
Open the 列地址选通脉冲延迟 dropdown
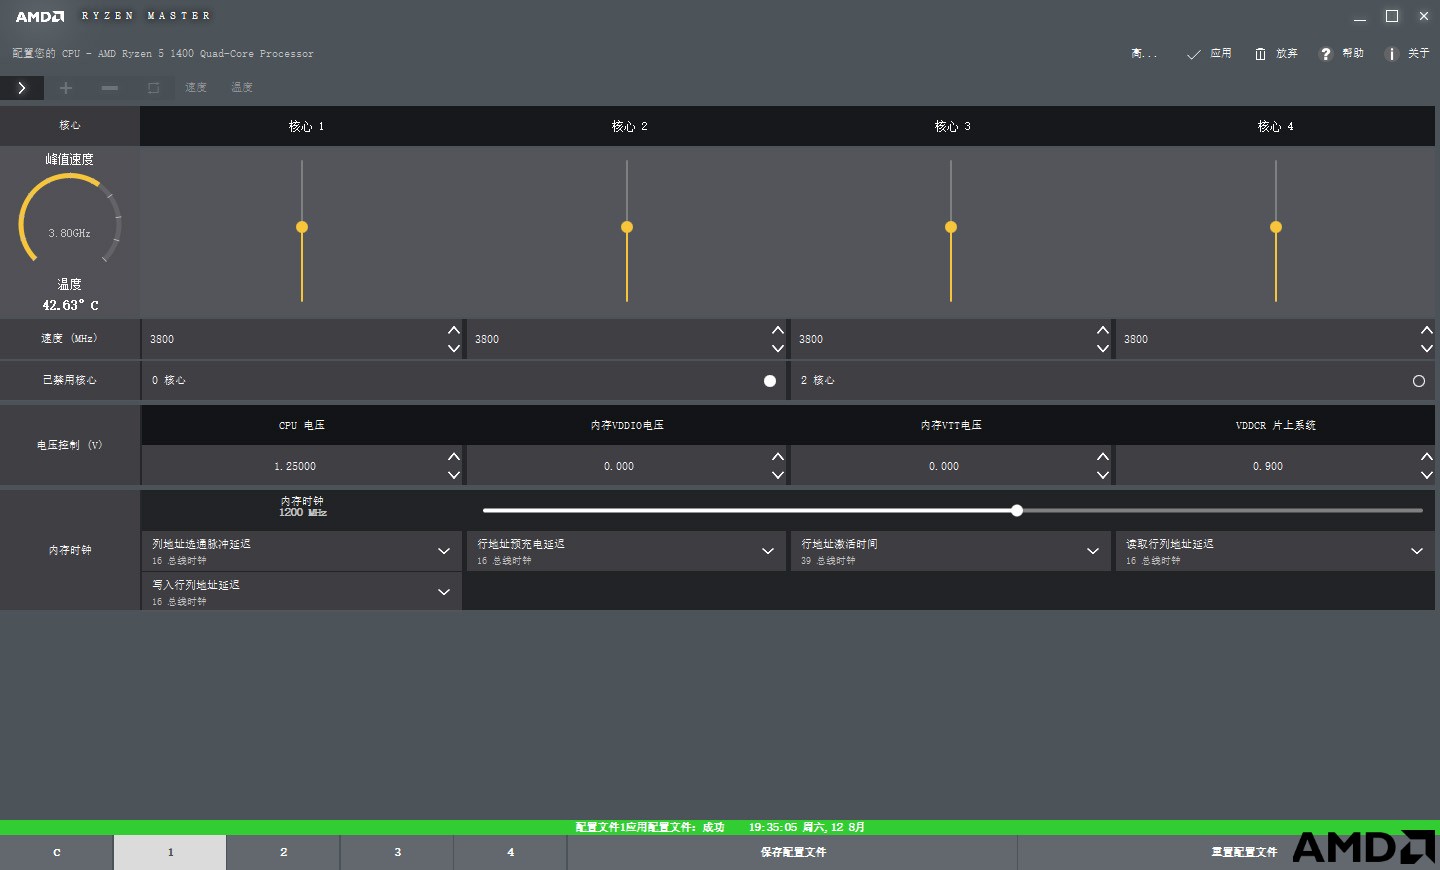[301, 551]
